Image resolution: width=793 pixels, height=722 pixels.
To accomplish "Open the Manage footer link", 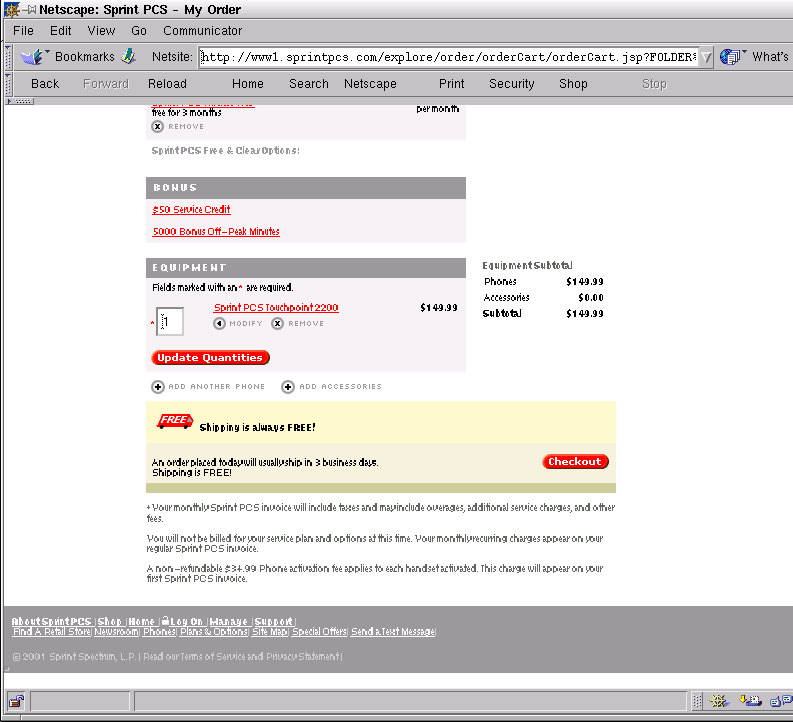I will coord(229,621).
